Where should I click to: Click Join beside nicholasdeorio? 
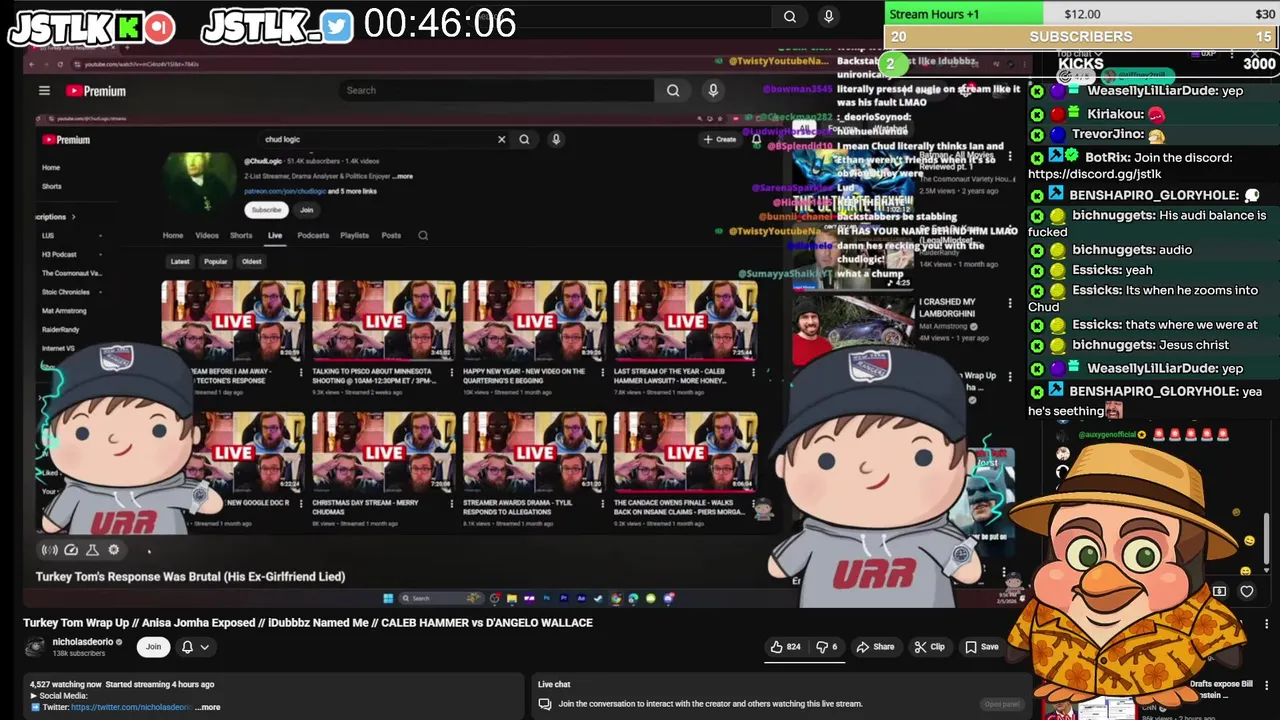pos(153,647)
